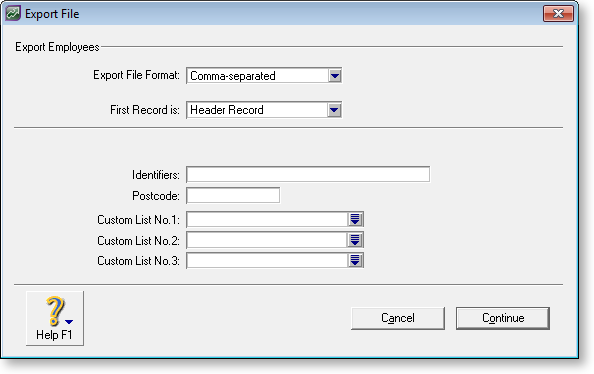Open Custom List No.2 lookup list icon

click(x=355, y=240)
